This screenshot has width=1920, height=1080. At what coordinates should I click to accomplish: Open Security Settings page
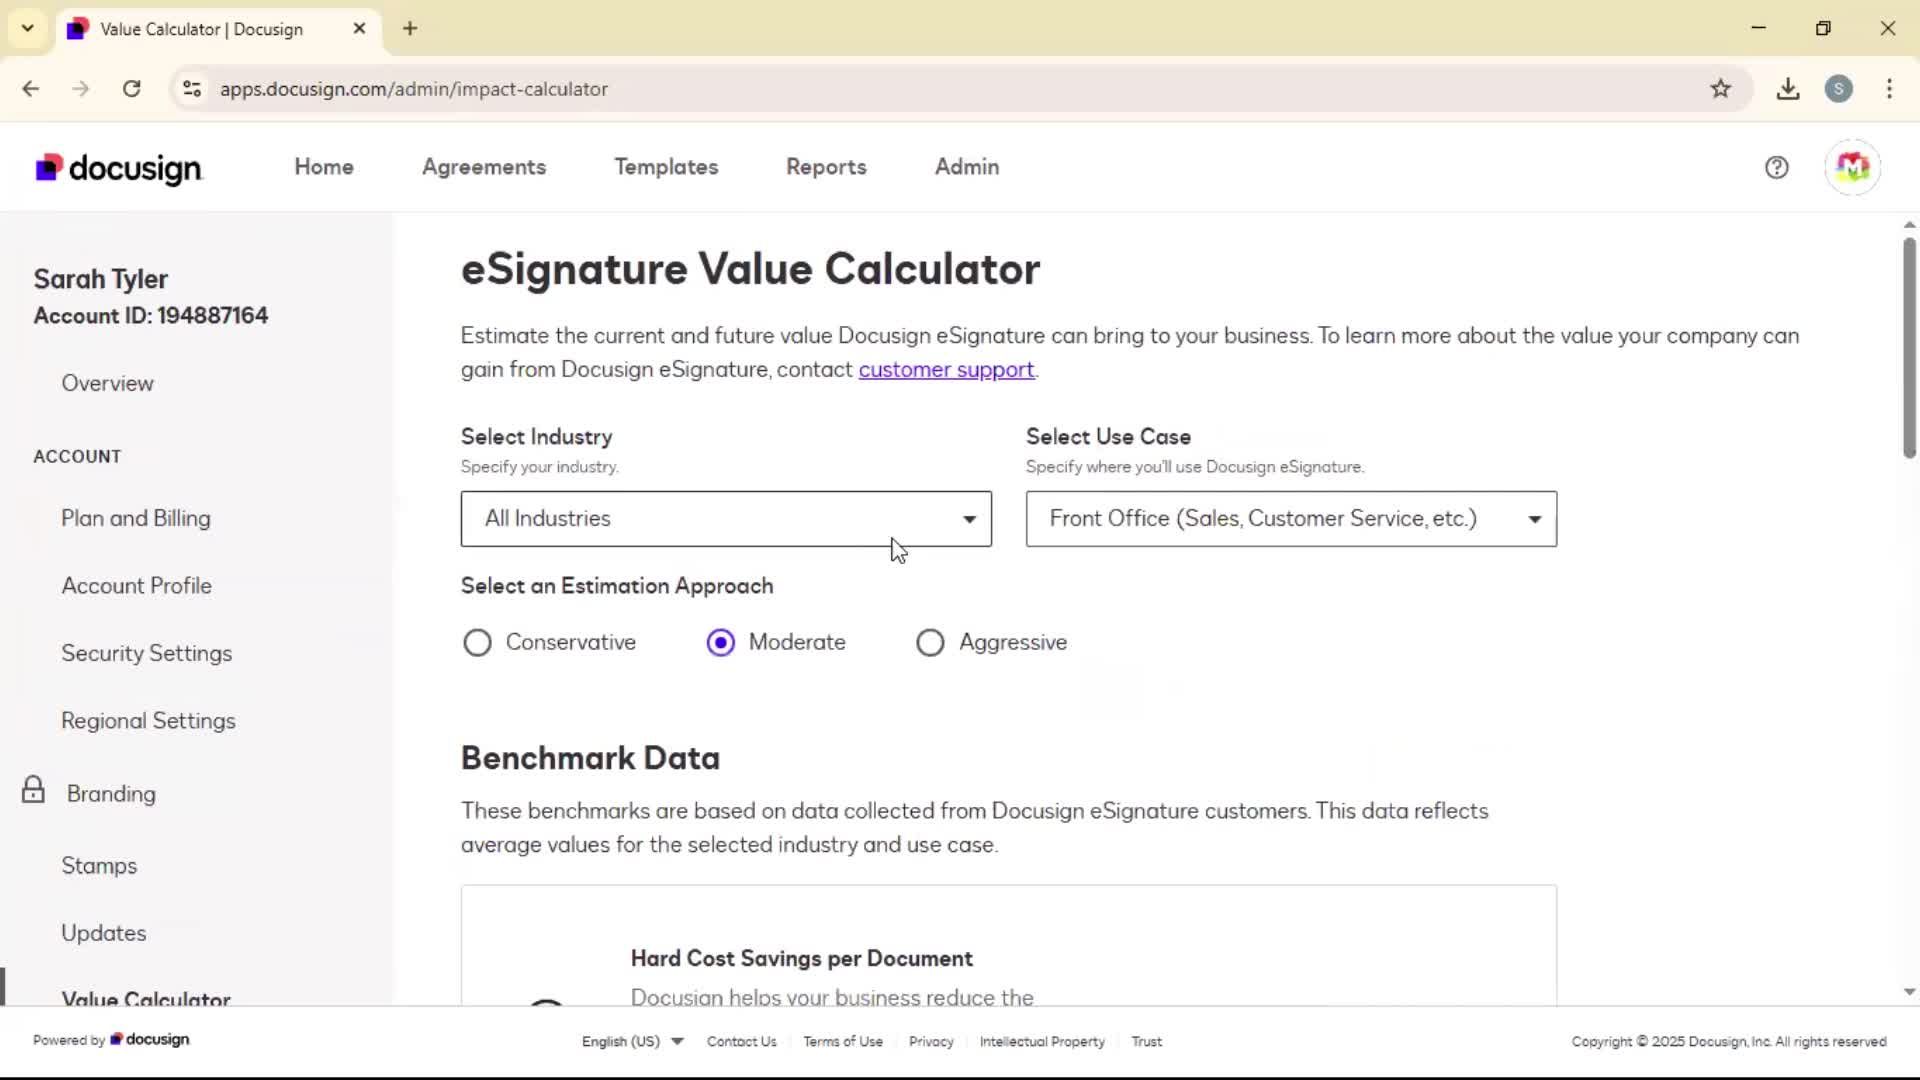pos(147,654)
